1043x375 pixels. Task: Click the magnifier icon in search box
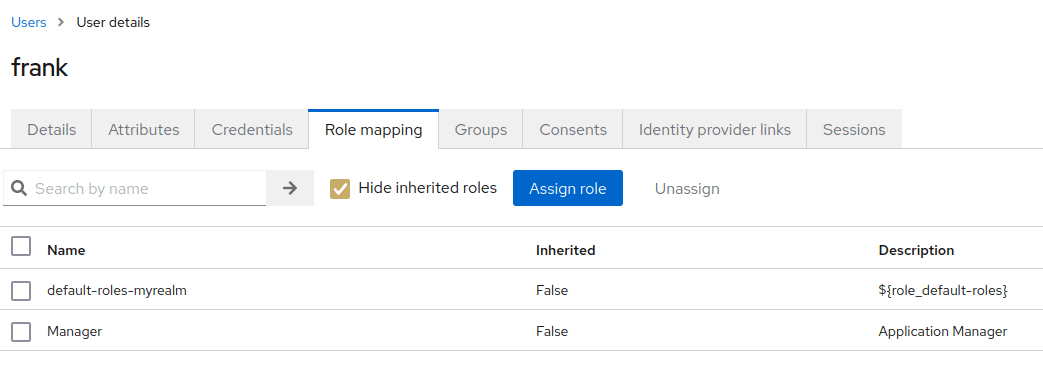pos(19,188)
